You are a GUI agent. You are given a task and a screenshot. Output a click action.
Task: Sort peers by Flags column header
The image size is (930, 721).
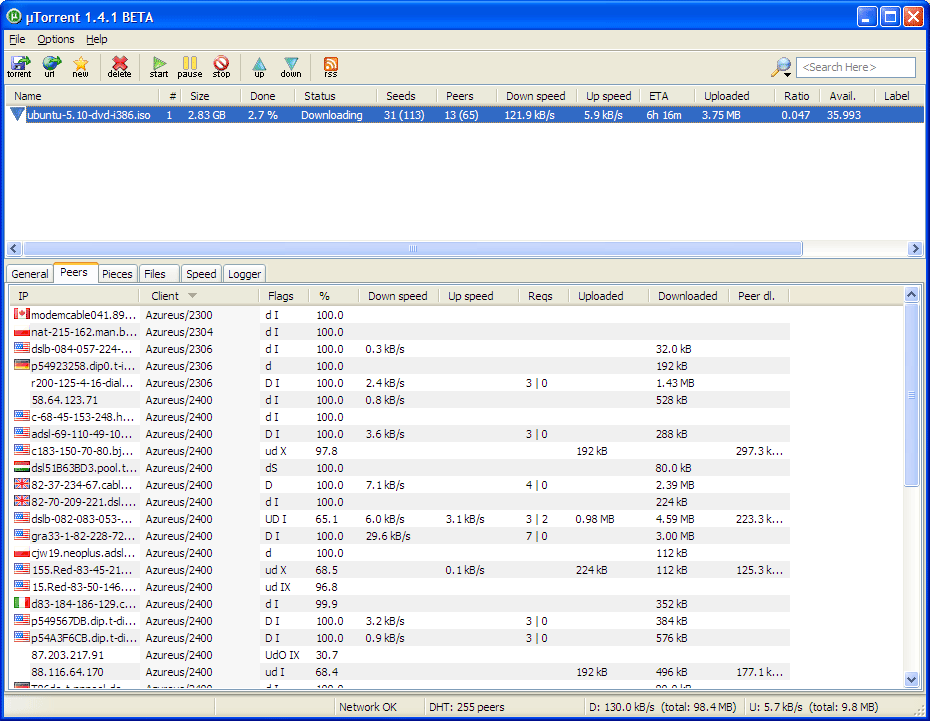pos(284,296)
